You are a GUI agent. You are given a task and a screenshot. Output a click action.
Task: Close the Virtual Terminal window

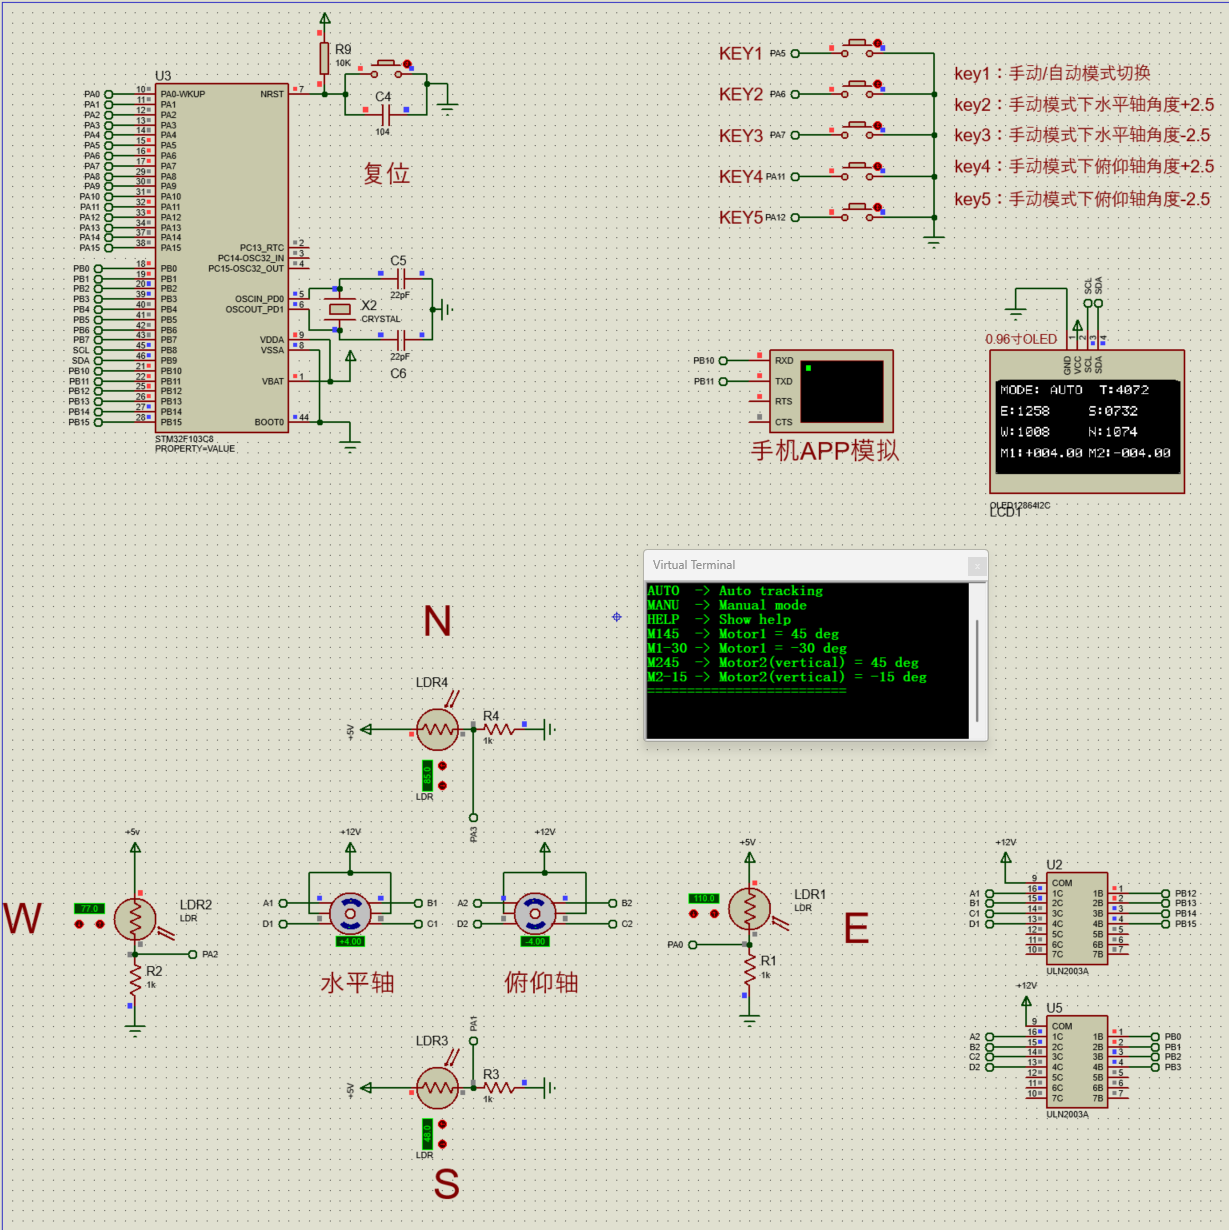tap(976, 566)
